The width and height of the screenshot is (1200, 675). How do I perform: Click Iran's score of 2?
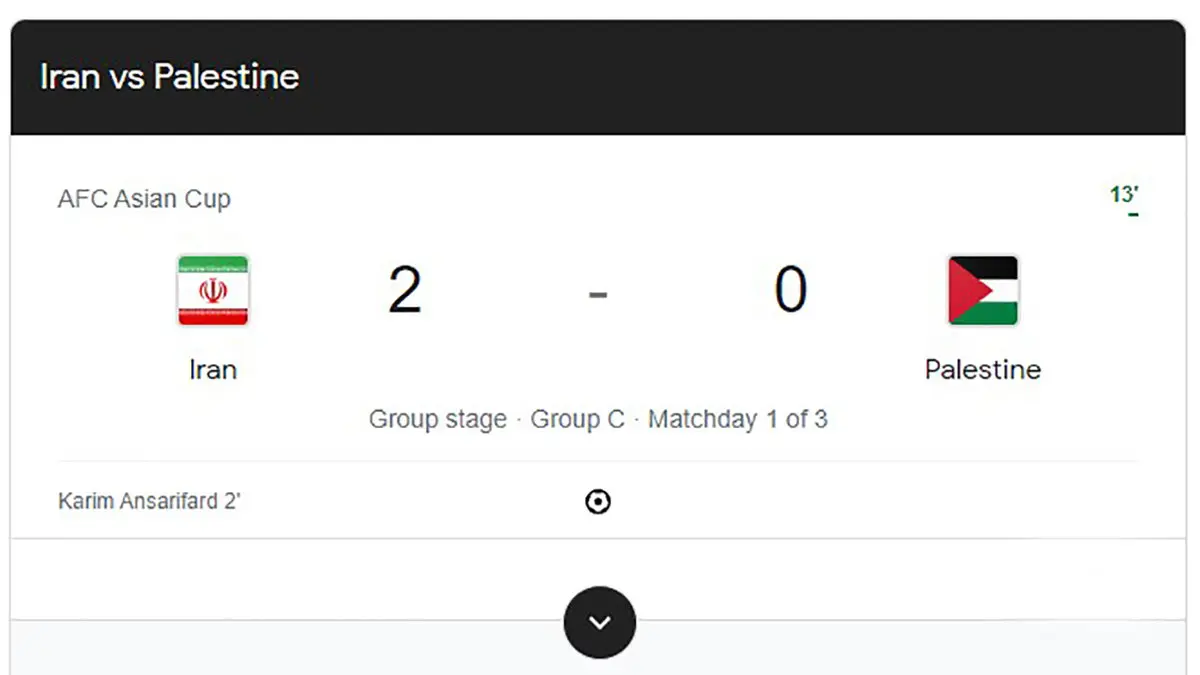point(405,290)
